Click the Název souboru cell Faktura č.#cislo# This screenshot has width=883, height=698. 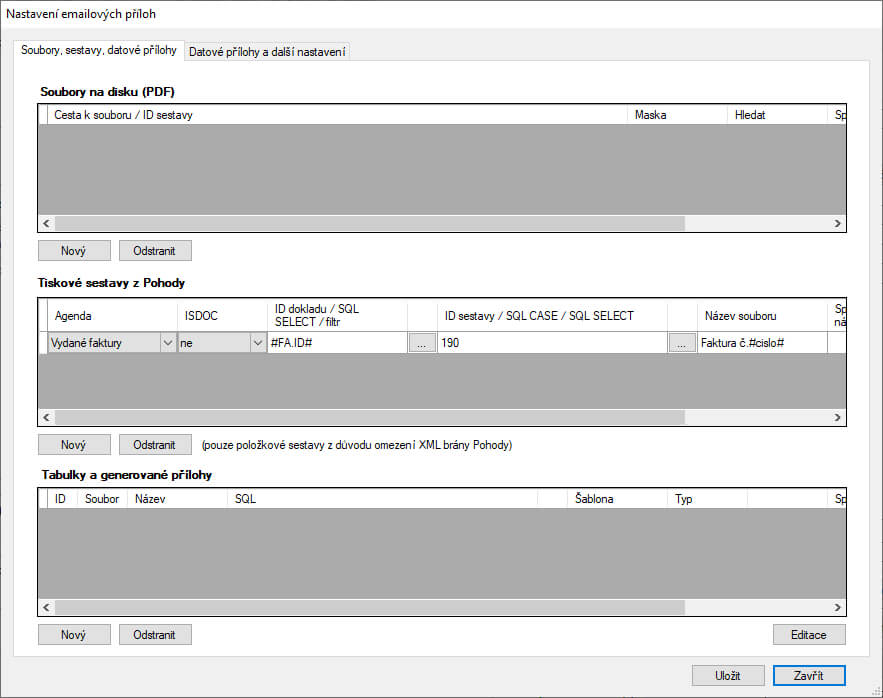click(x=761, y=343)
